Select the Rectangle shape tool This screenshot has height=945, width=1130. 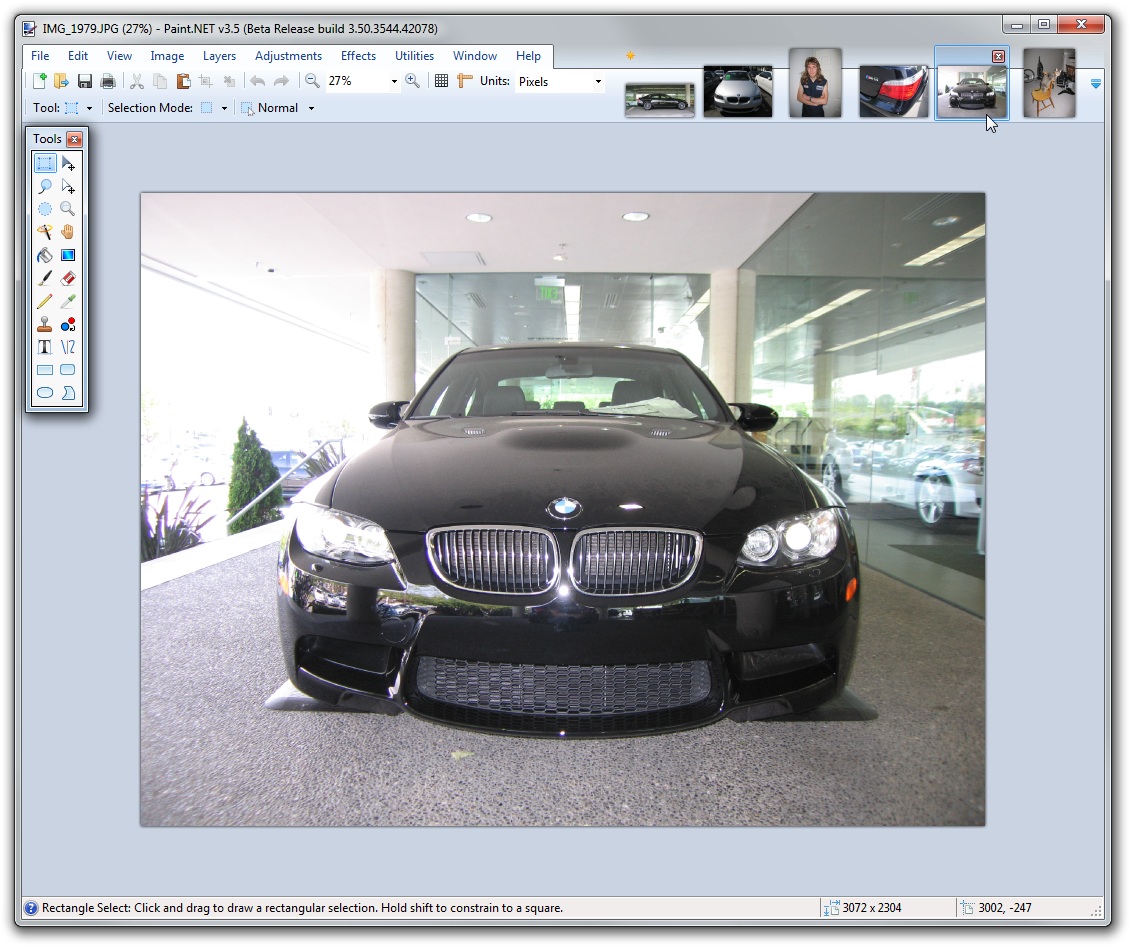click(45, 370)
